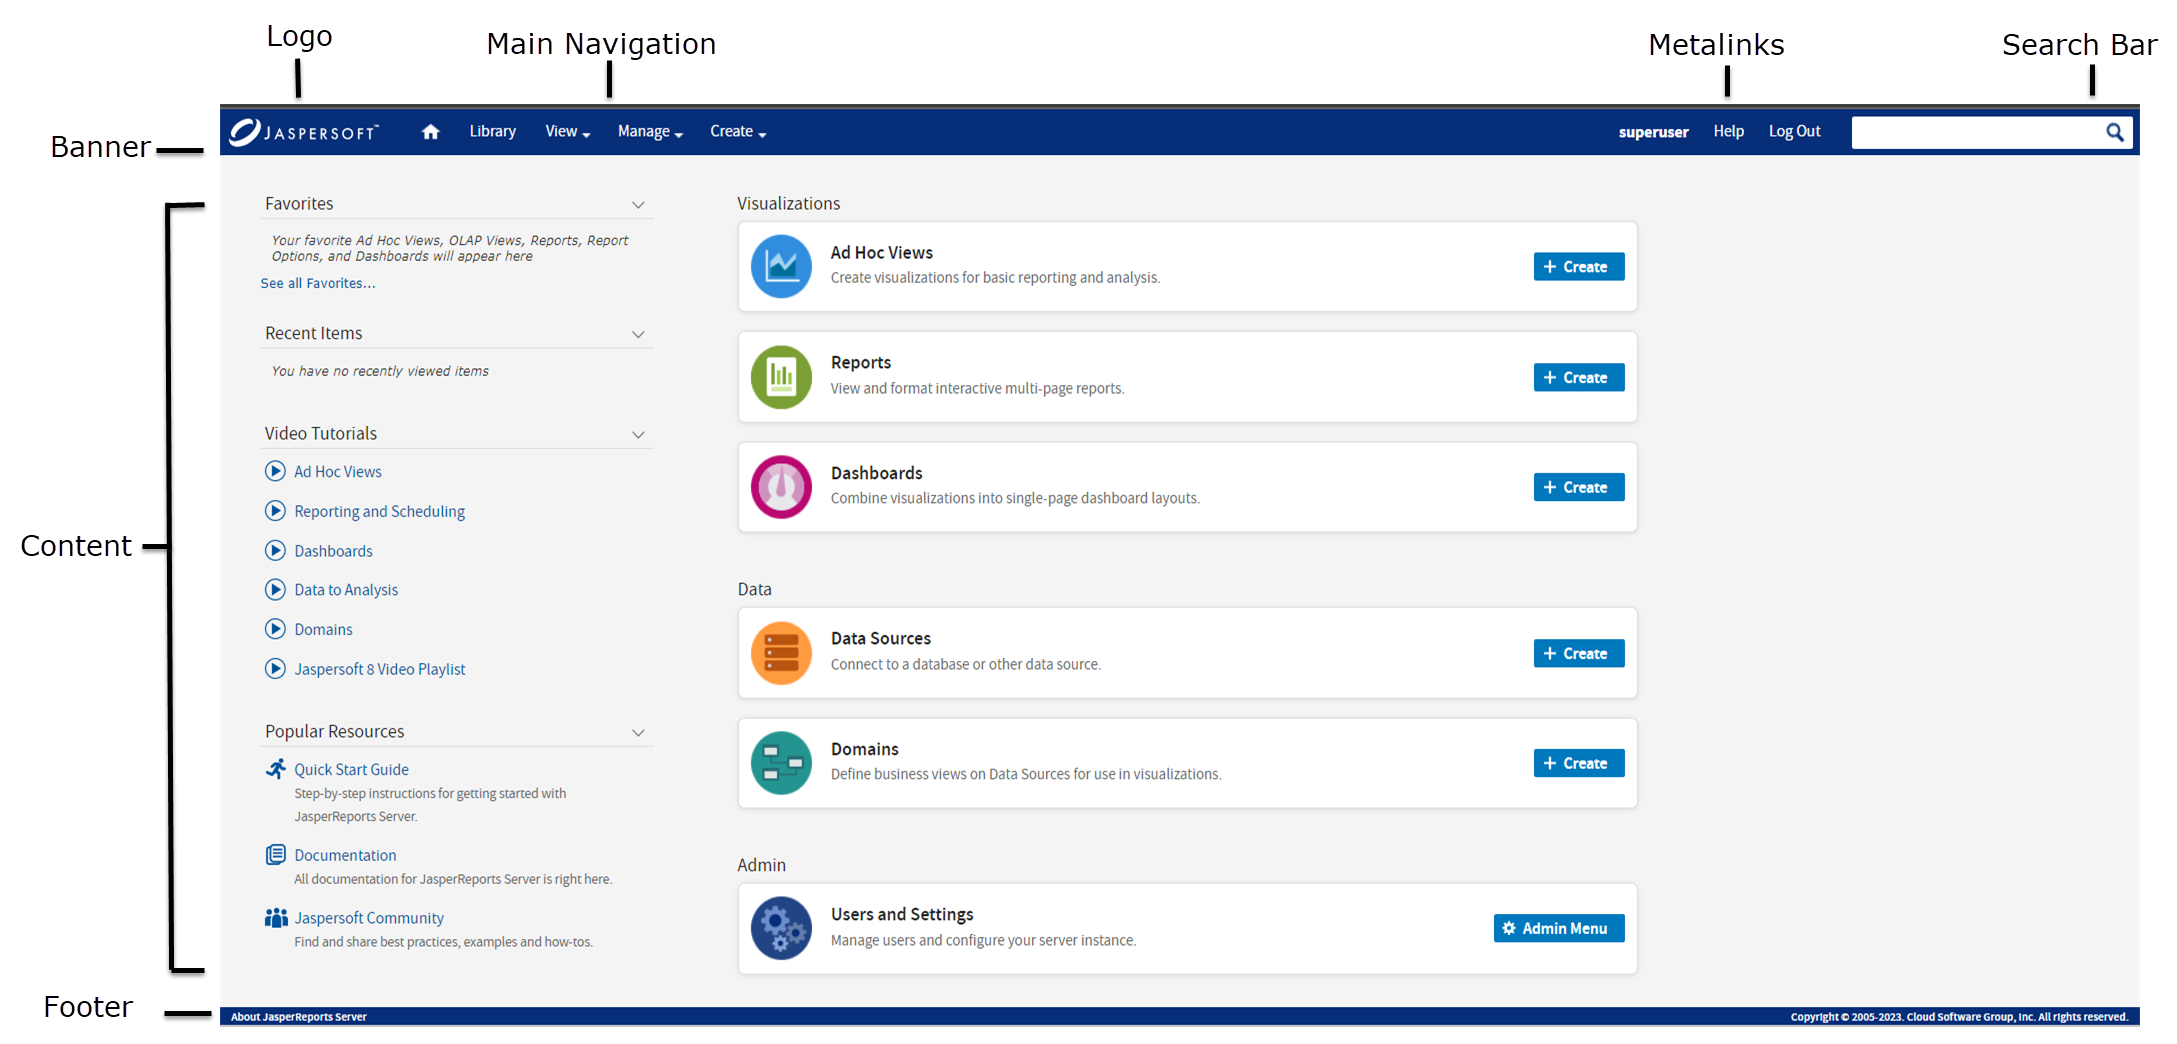Click play icon beside Domains tutorial

(275, 629)
